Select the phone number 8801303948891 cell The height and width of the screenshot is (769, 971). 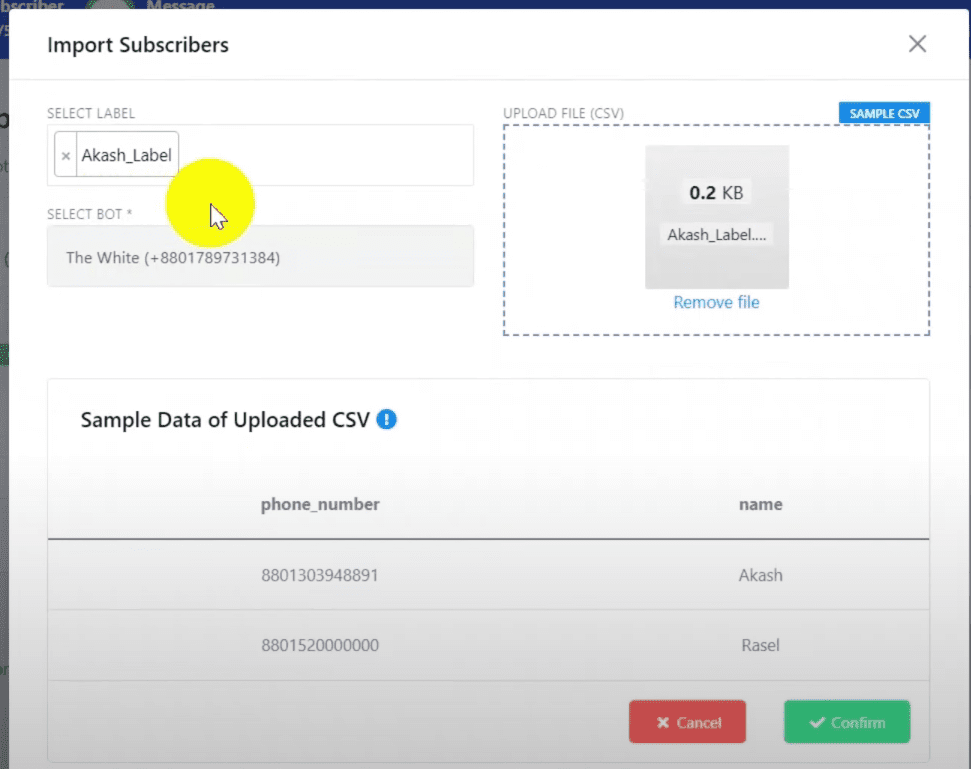click(320, 575)
